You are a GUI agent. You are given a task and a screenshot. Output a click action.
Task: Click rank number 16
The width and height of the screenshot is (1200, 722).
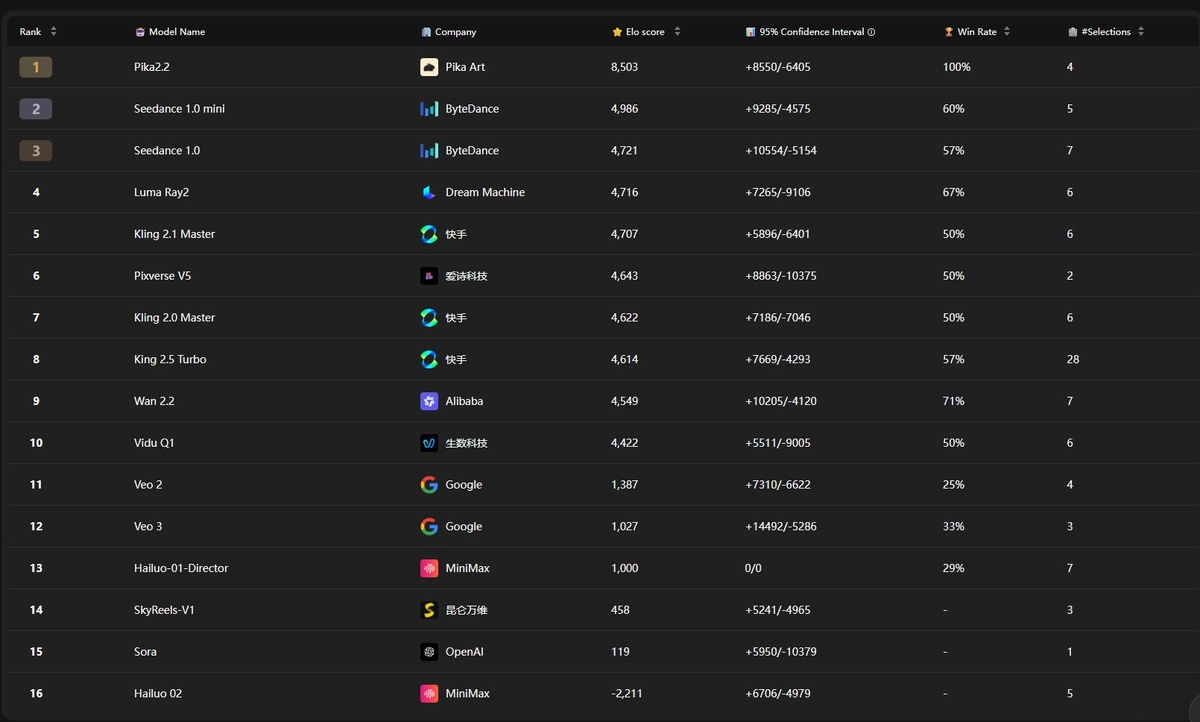(36, 693)
